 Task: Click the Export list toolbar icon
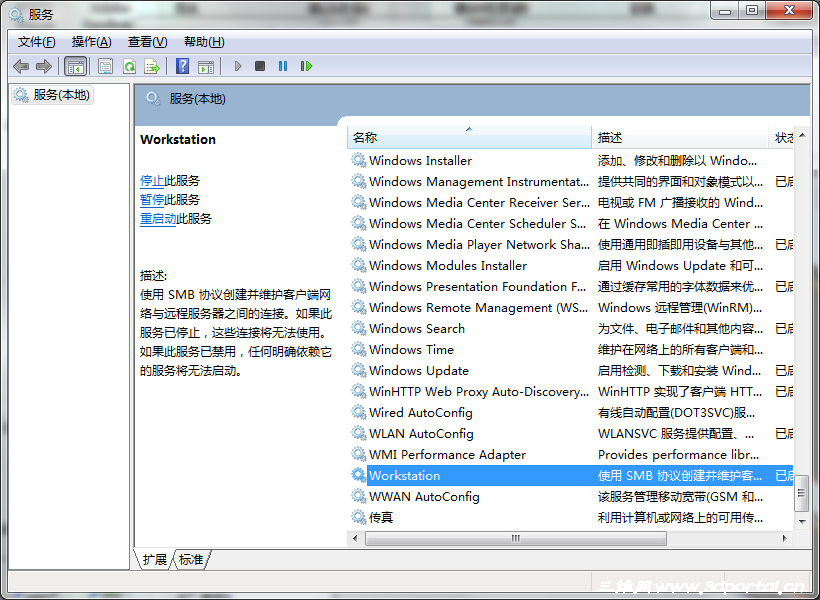152,66
